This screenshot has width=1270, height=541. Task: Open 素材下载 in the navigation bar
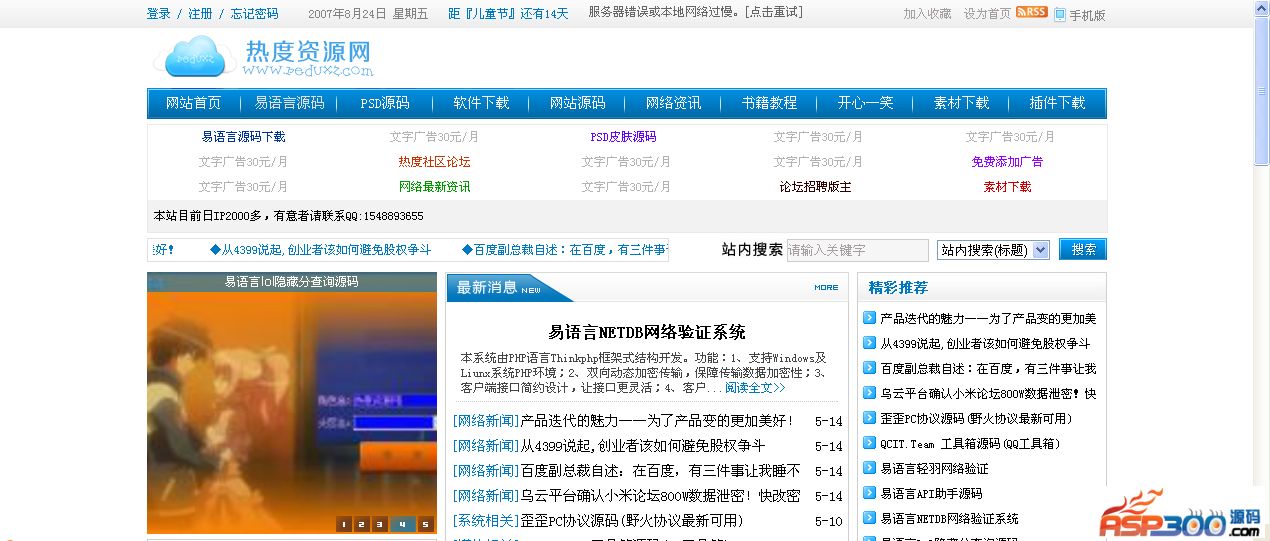961,103
